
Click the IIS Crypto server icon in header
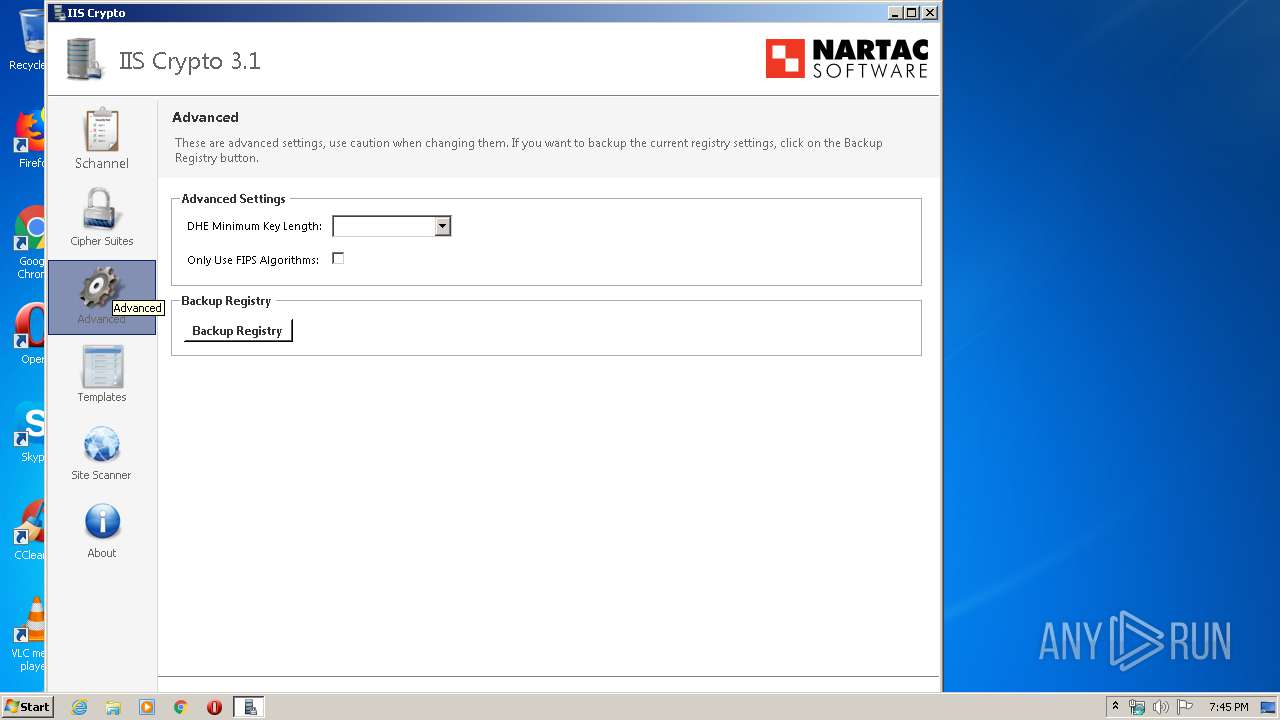click(85, 59)
